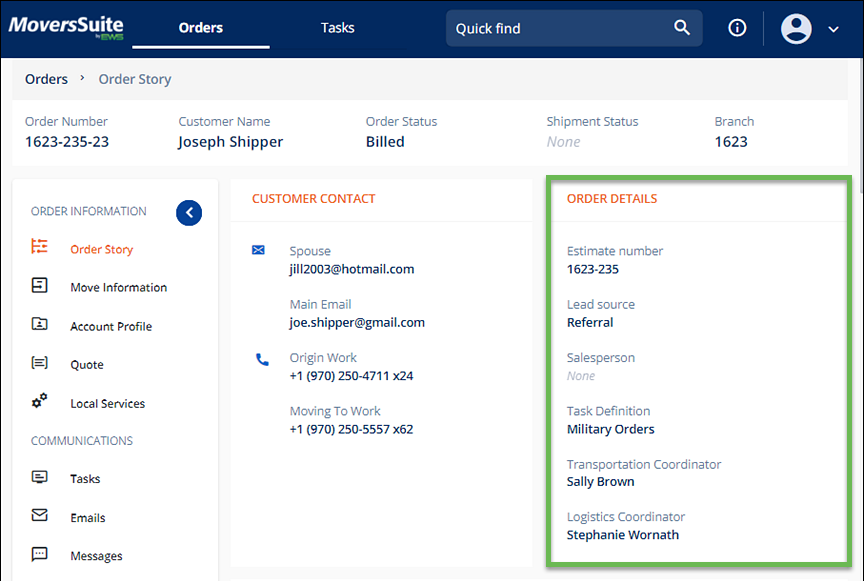Click the email icon beside Spouse contact
Screen dimensions: 864x581
click(x=260, y=251)
